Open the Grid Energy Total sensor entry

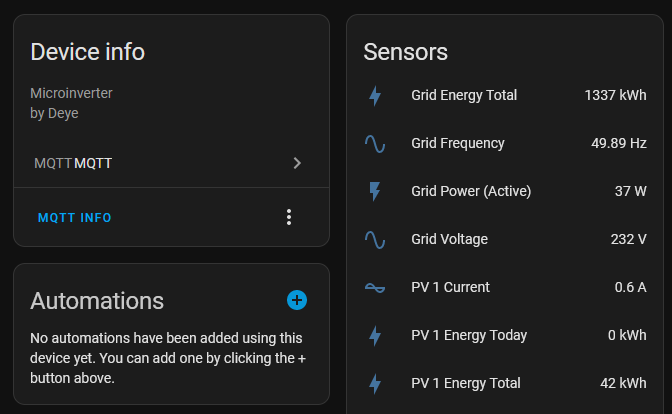505,95
